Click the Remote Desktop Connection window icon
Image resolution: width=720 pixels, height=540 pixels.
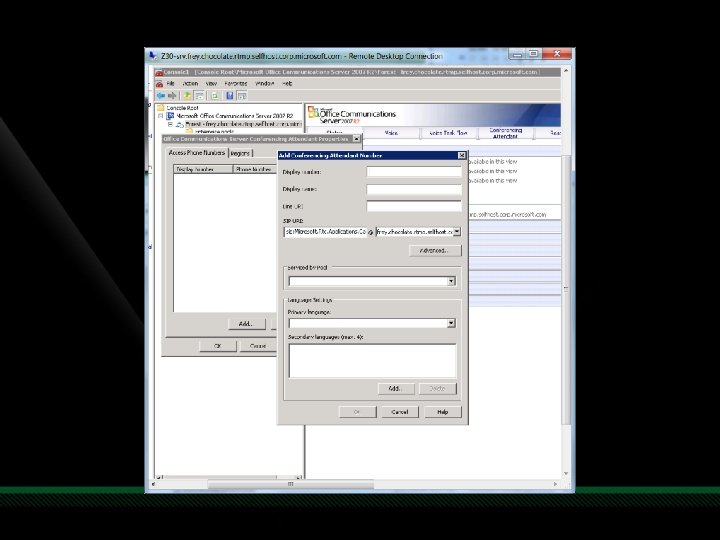(152, 56)
